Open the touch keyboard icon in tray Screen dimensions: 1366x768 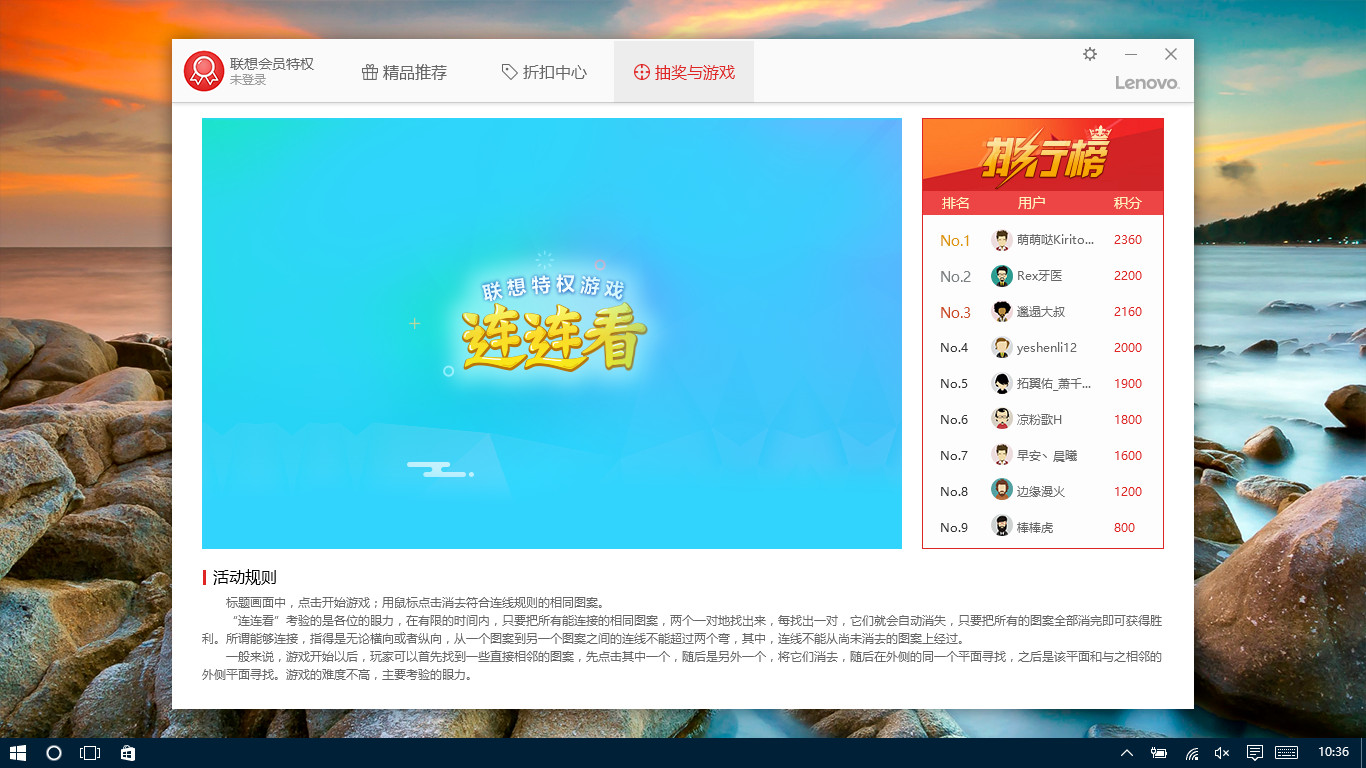pyautogui.click(x=1286, y=753)
